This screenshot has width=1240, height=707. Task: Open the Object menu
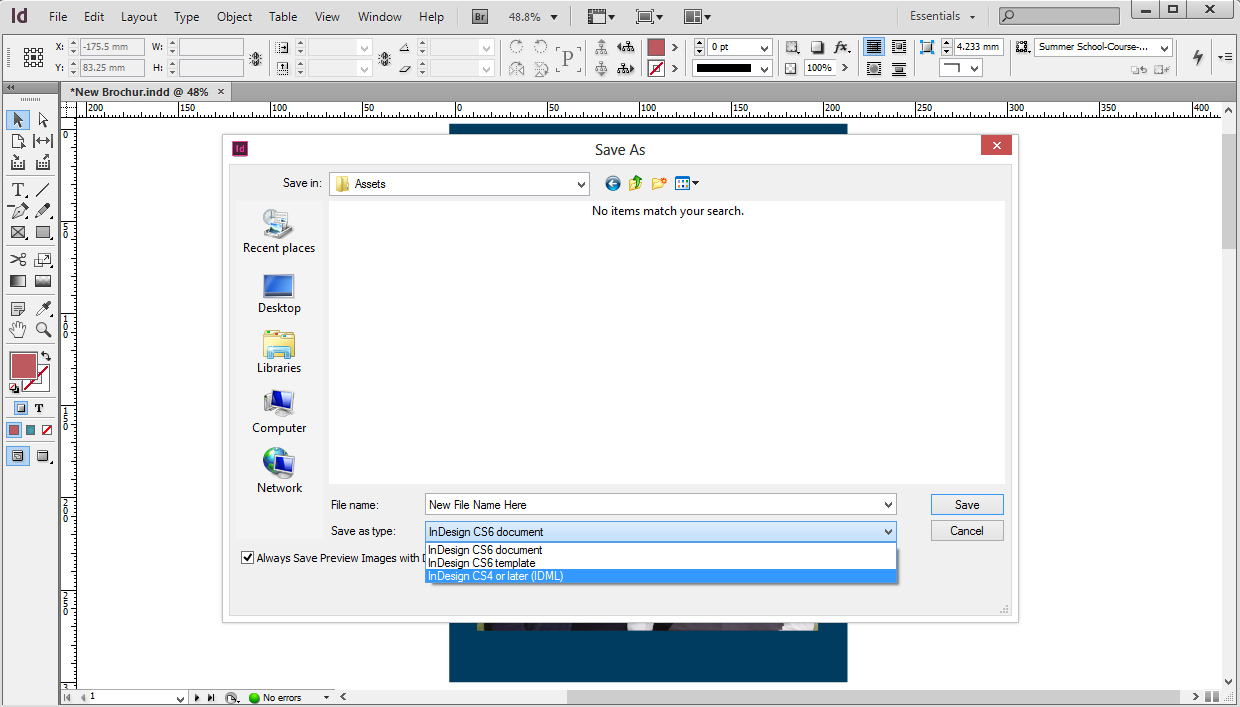(235, 17)
